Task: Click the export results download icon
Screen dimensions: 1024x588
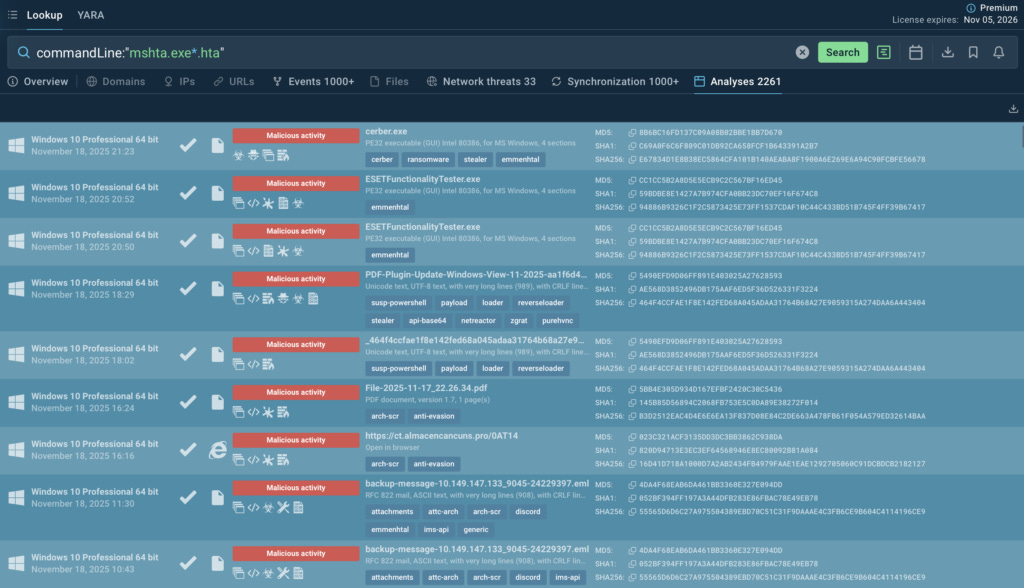Action: coord(1013,109)
